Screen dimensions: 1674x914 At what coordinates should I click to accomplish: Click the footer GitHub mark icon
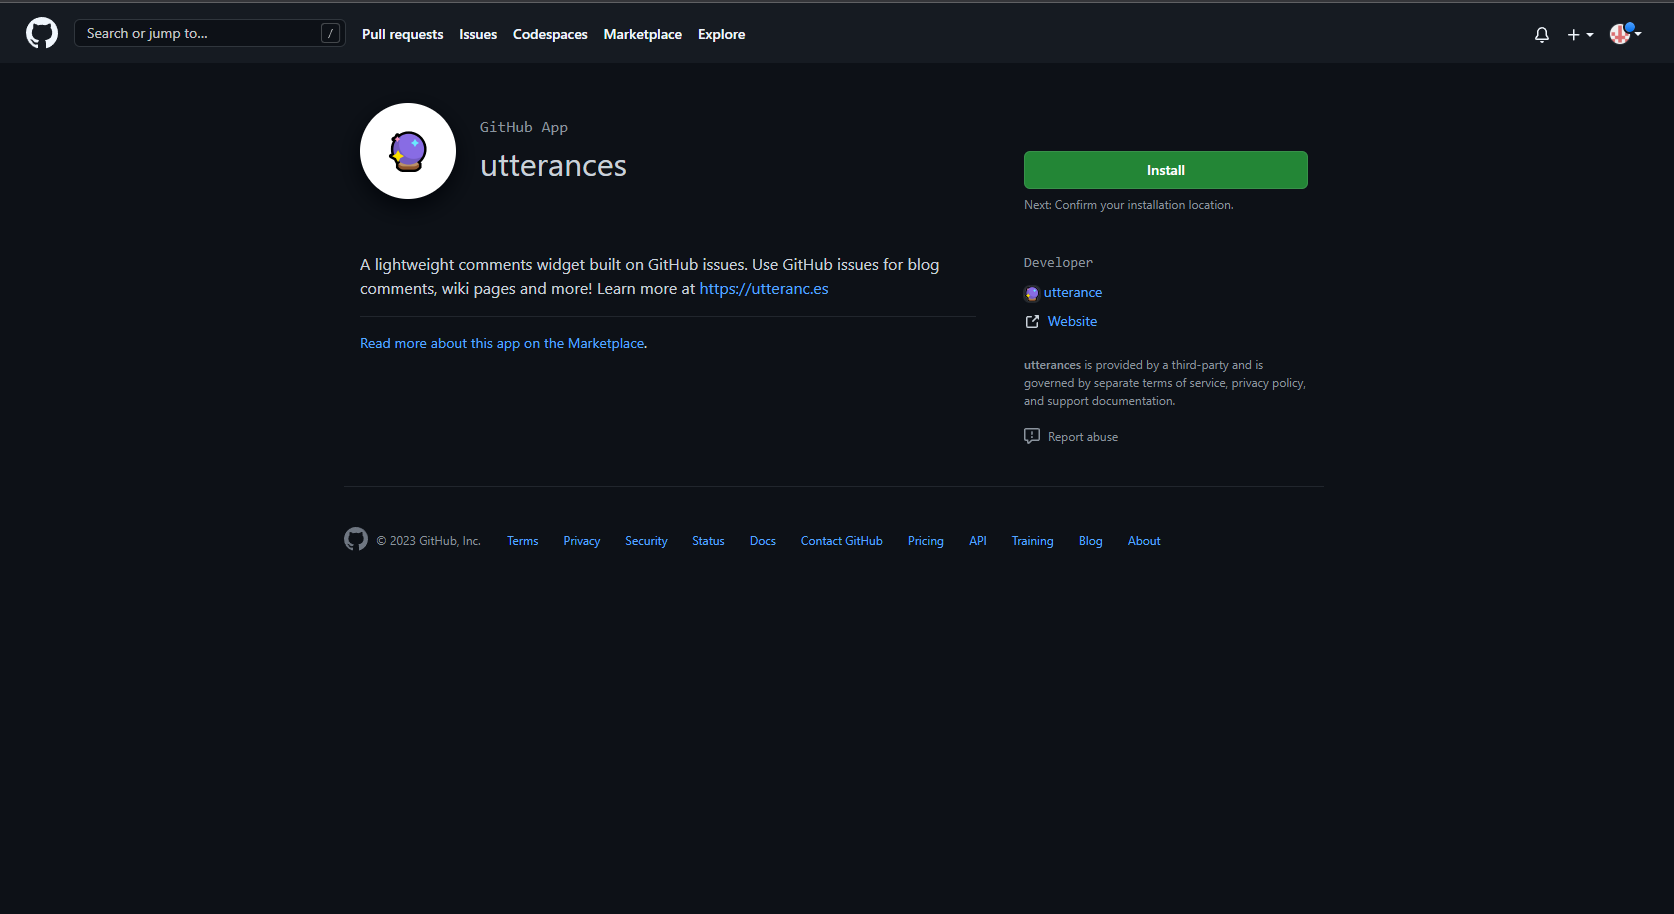356,540
